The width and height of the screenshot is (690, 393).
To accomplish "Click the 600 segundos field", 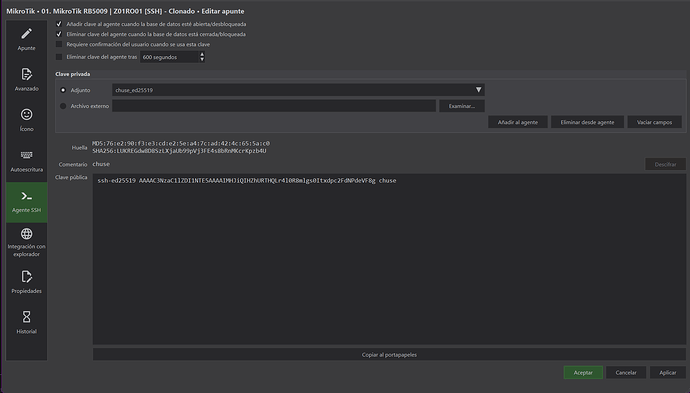I will point(169,57).
